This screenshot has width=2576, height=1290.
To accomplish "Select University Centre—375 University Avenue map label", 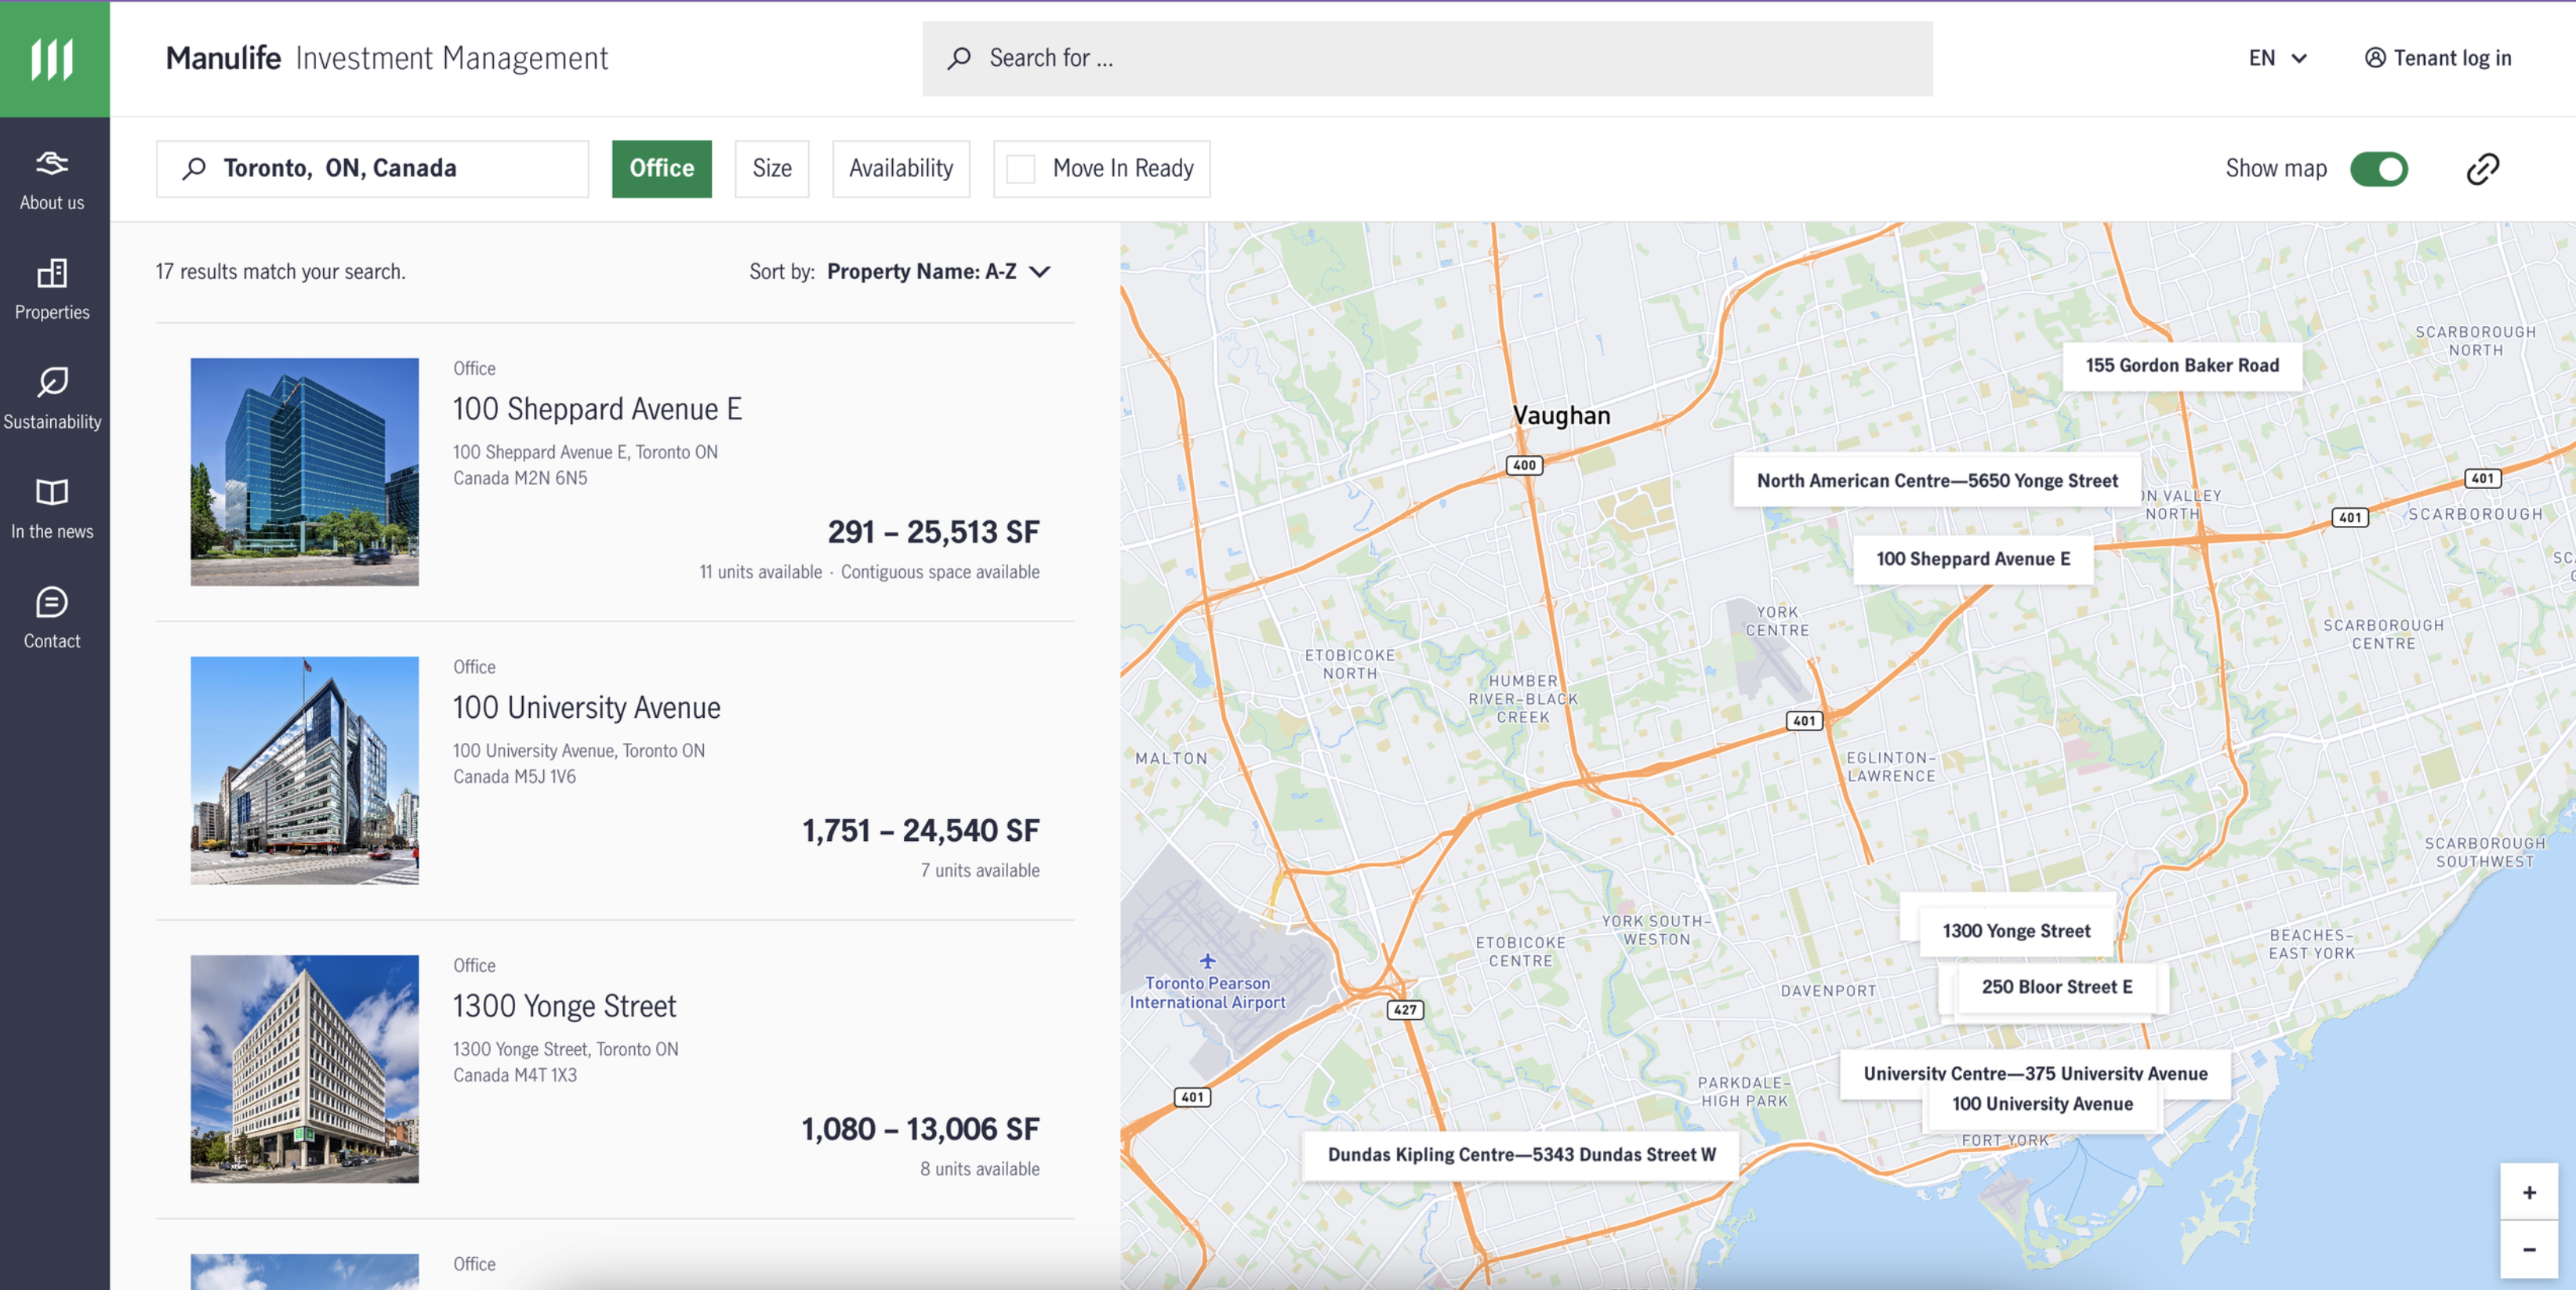I will tap(2035, 1073).
